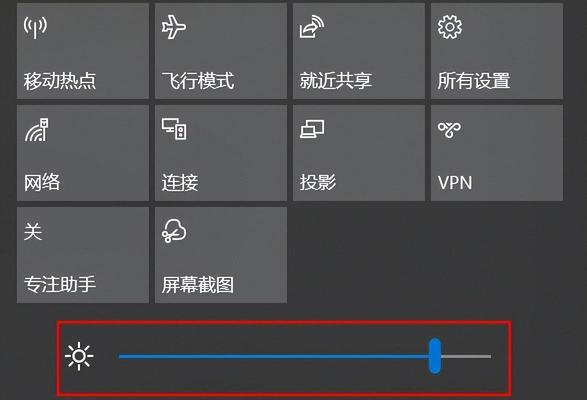Toggle the 专注助手 focus assist tile

click(x=83, y=255)
